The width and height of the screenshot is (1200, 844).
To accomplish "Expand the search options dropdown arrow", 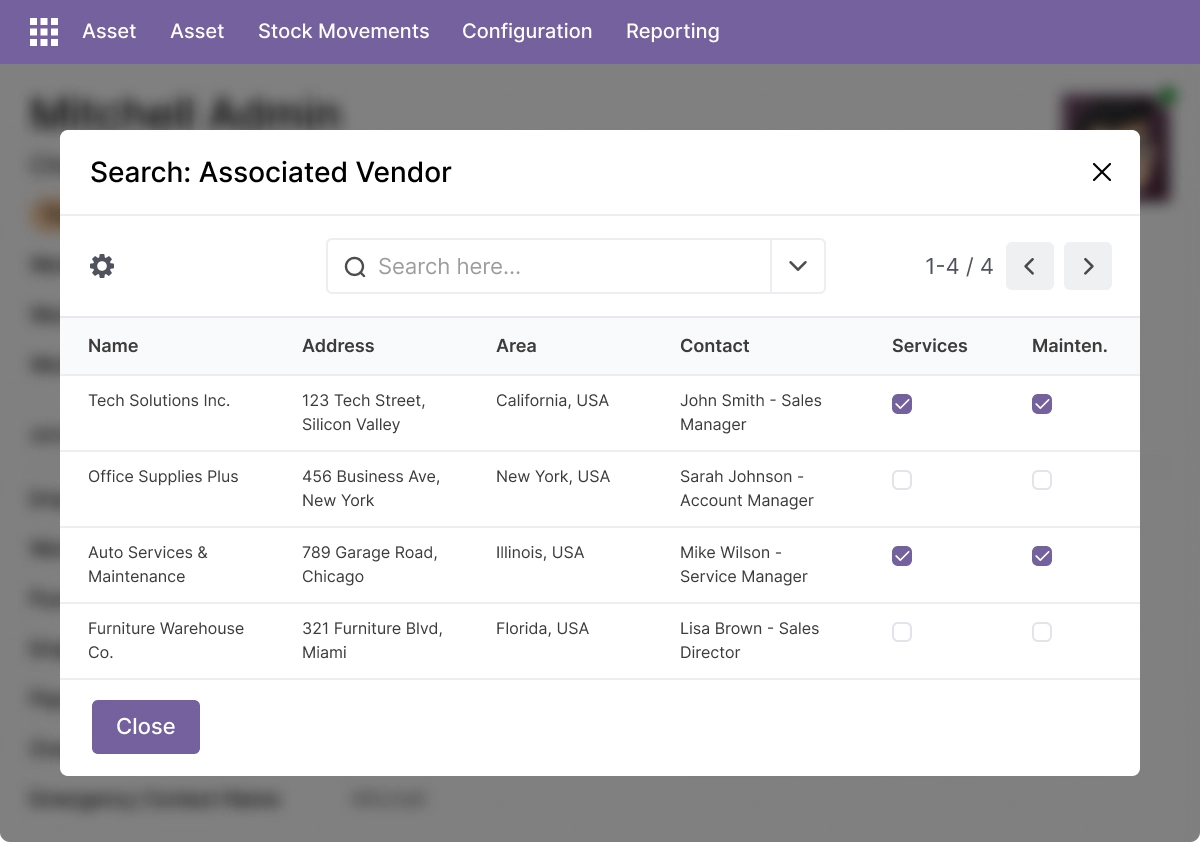I will tap(798, 266).
